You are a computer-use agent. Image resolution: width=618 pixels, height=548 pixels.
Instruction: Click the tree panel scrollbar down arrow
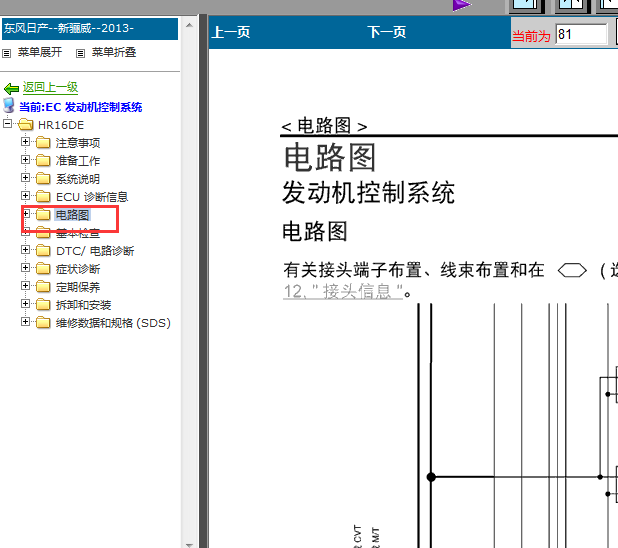[x=189, y=544]
